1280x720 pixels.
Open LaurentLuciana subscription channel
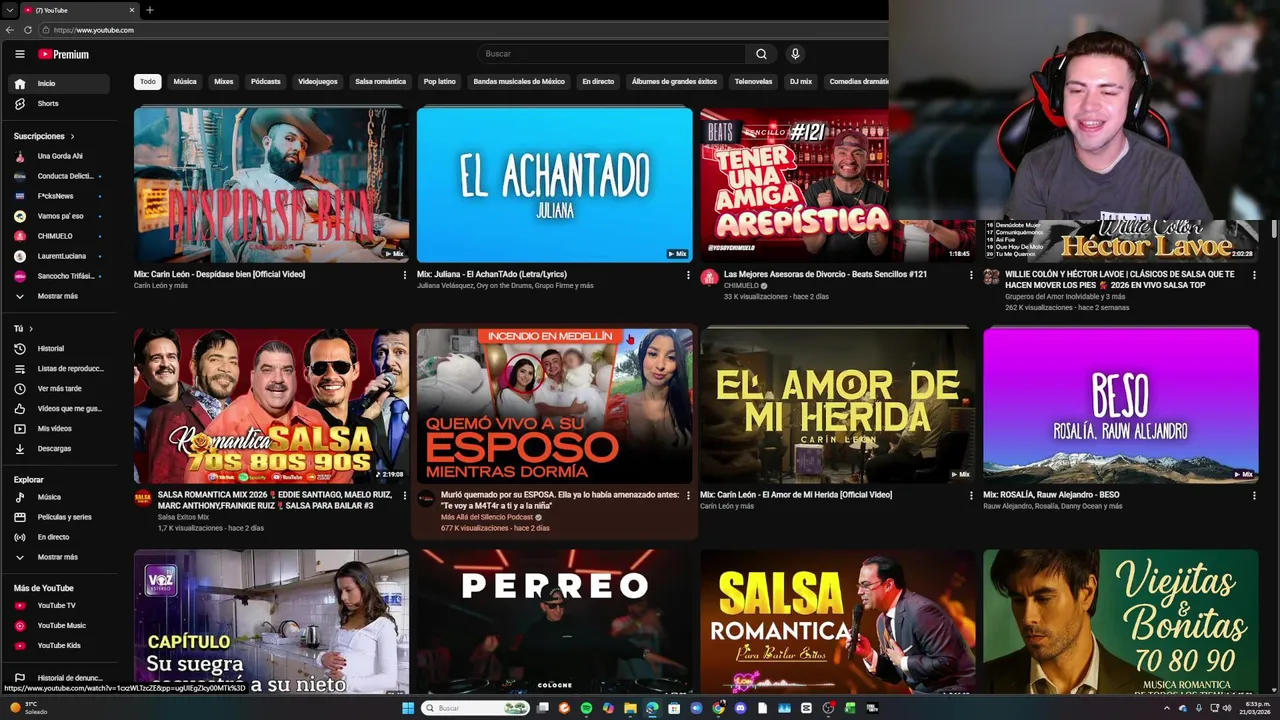pos(60,256)
